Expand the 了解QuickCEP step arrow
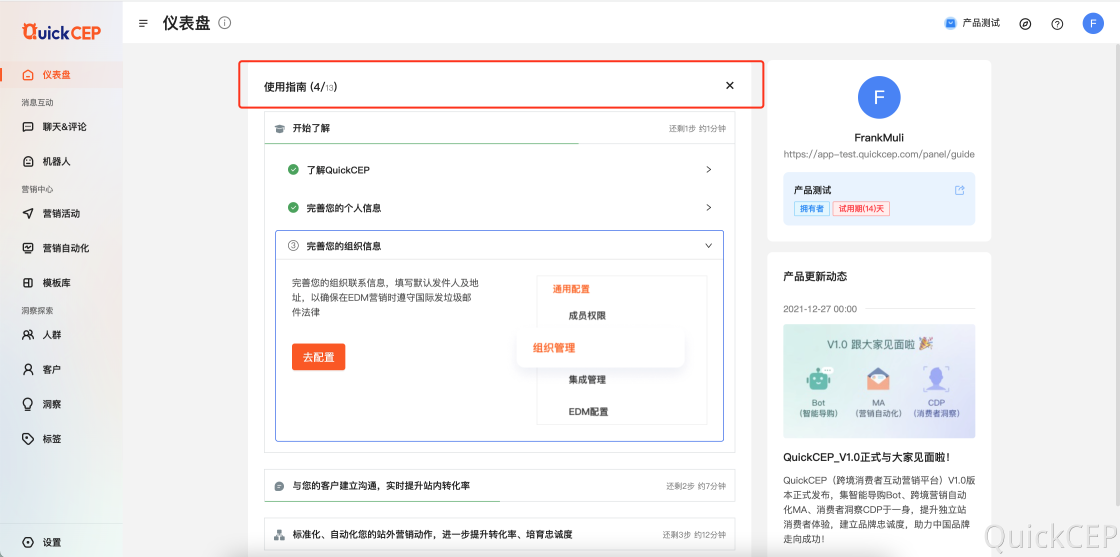Viewport: 1120px width, 557px height. [709, 170]
